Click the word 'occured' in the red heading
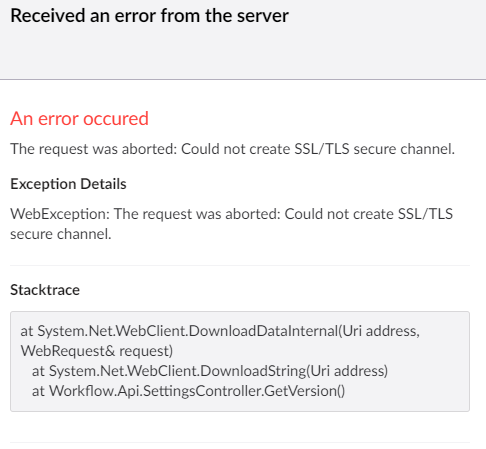Image resolution: width=486 pixels, height=449 pixels. [x=116, y=119]
